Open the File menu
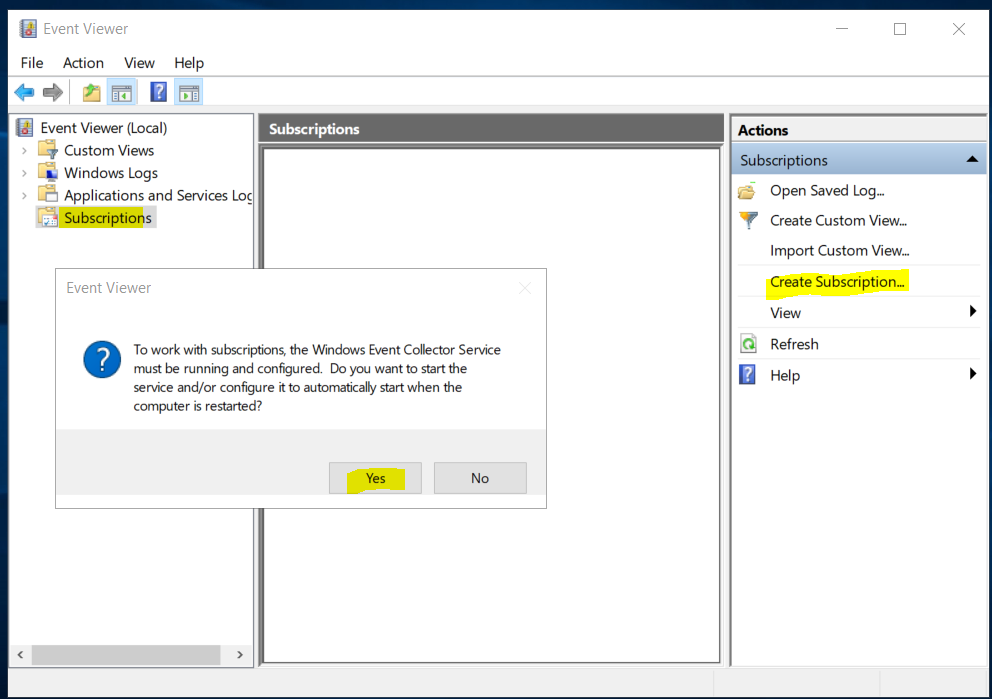The width and height of the screenshot is (992, 699). pyautogui.click(x=32, y=63)
